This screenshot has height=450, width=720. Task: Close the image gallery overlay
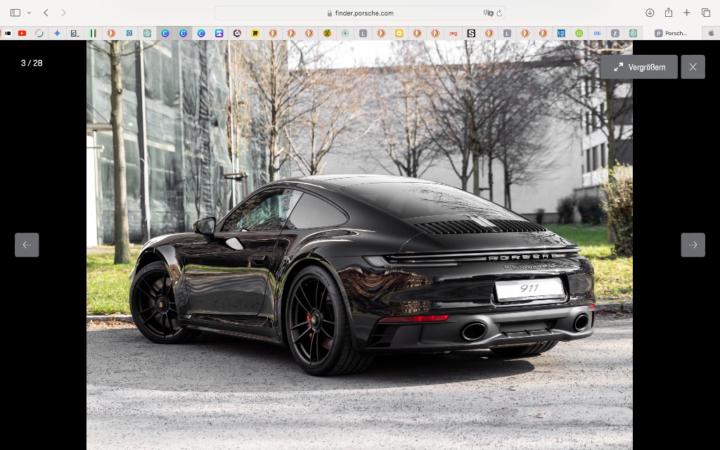tap(693, 67)
